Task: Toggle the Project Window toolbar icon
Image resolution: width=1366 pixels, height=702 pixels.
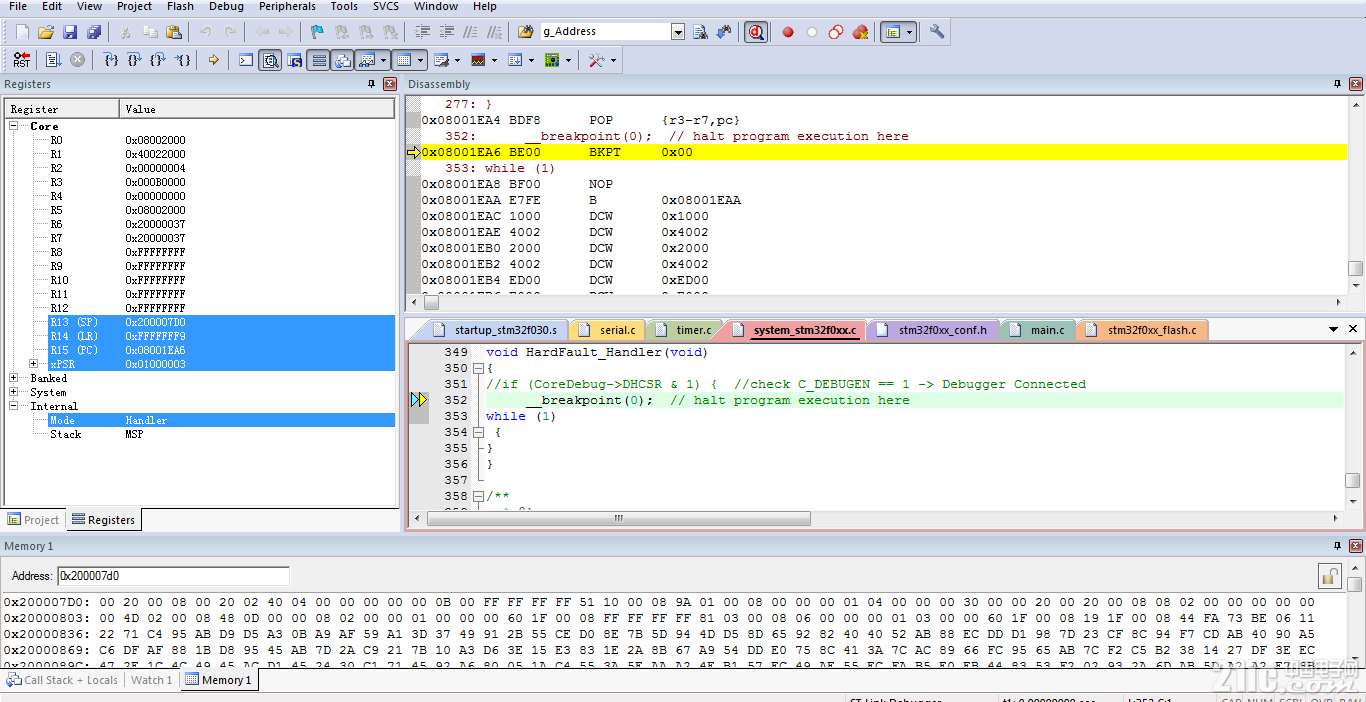Action: point(892,32)
